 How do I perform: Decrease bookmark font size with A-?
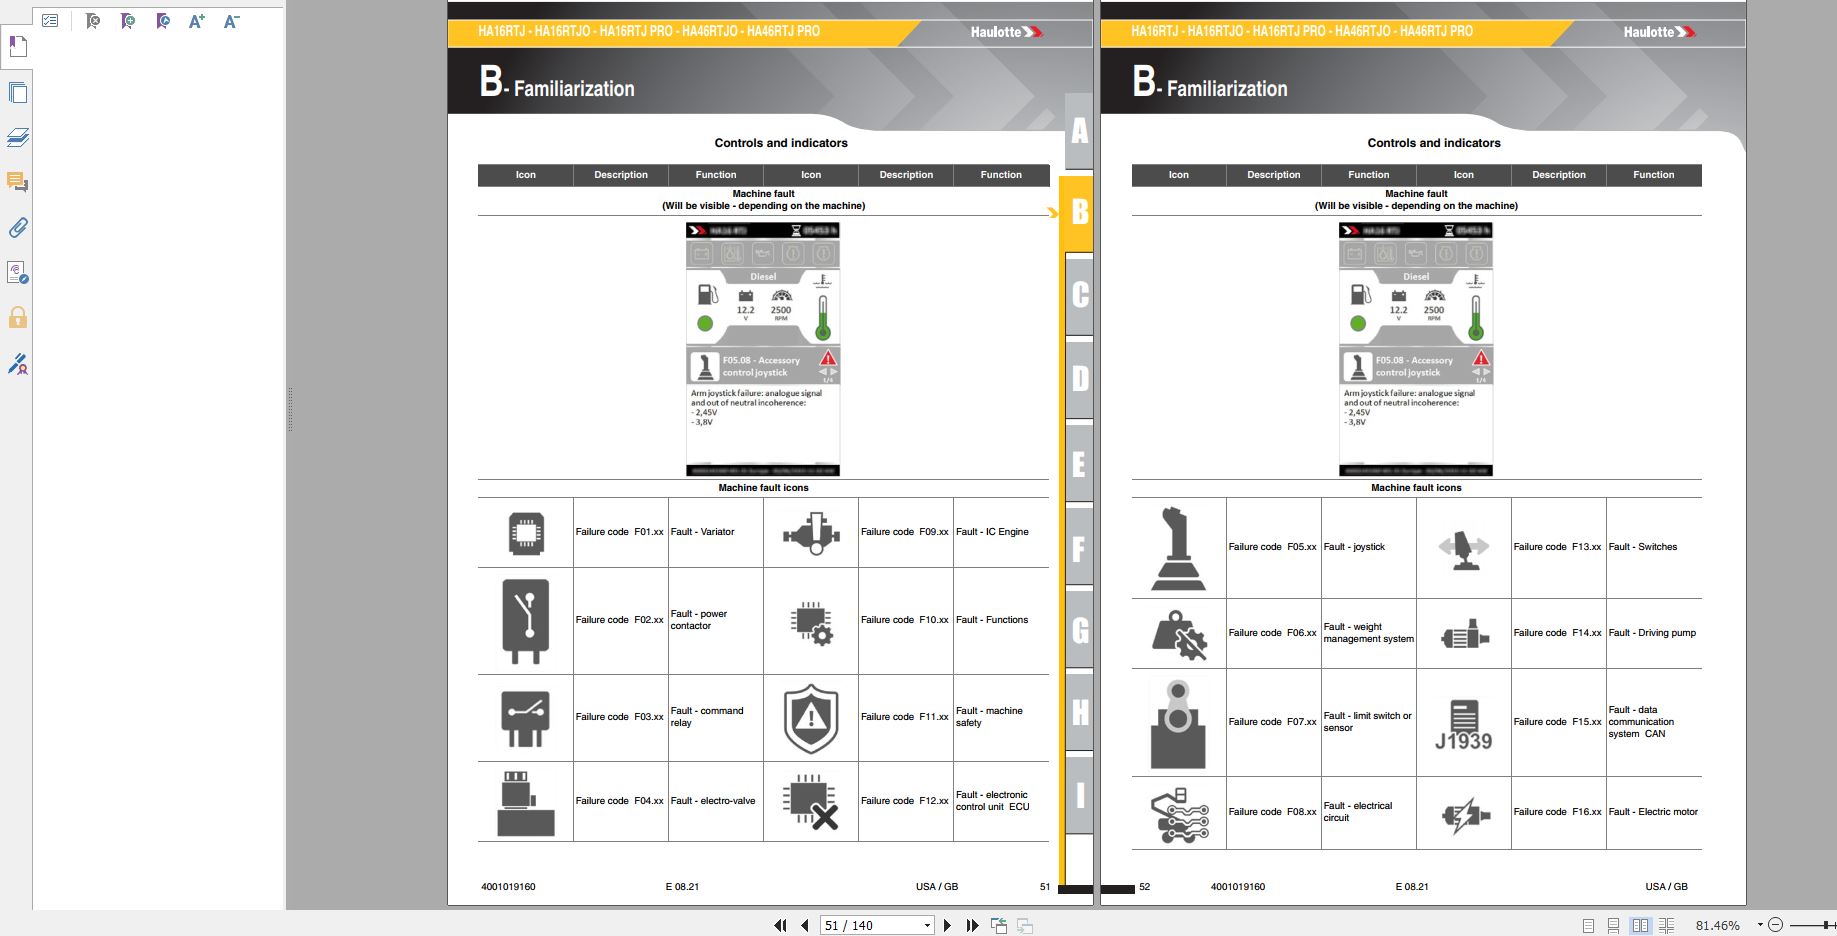pos(231,21)
